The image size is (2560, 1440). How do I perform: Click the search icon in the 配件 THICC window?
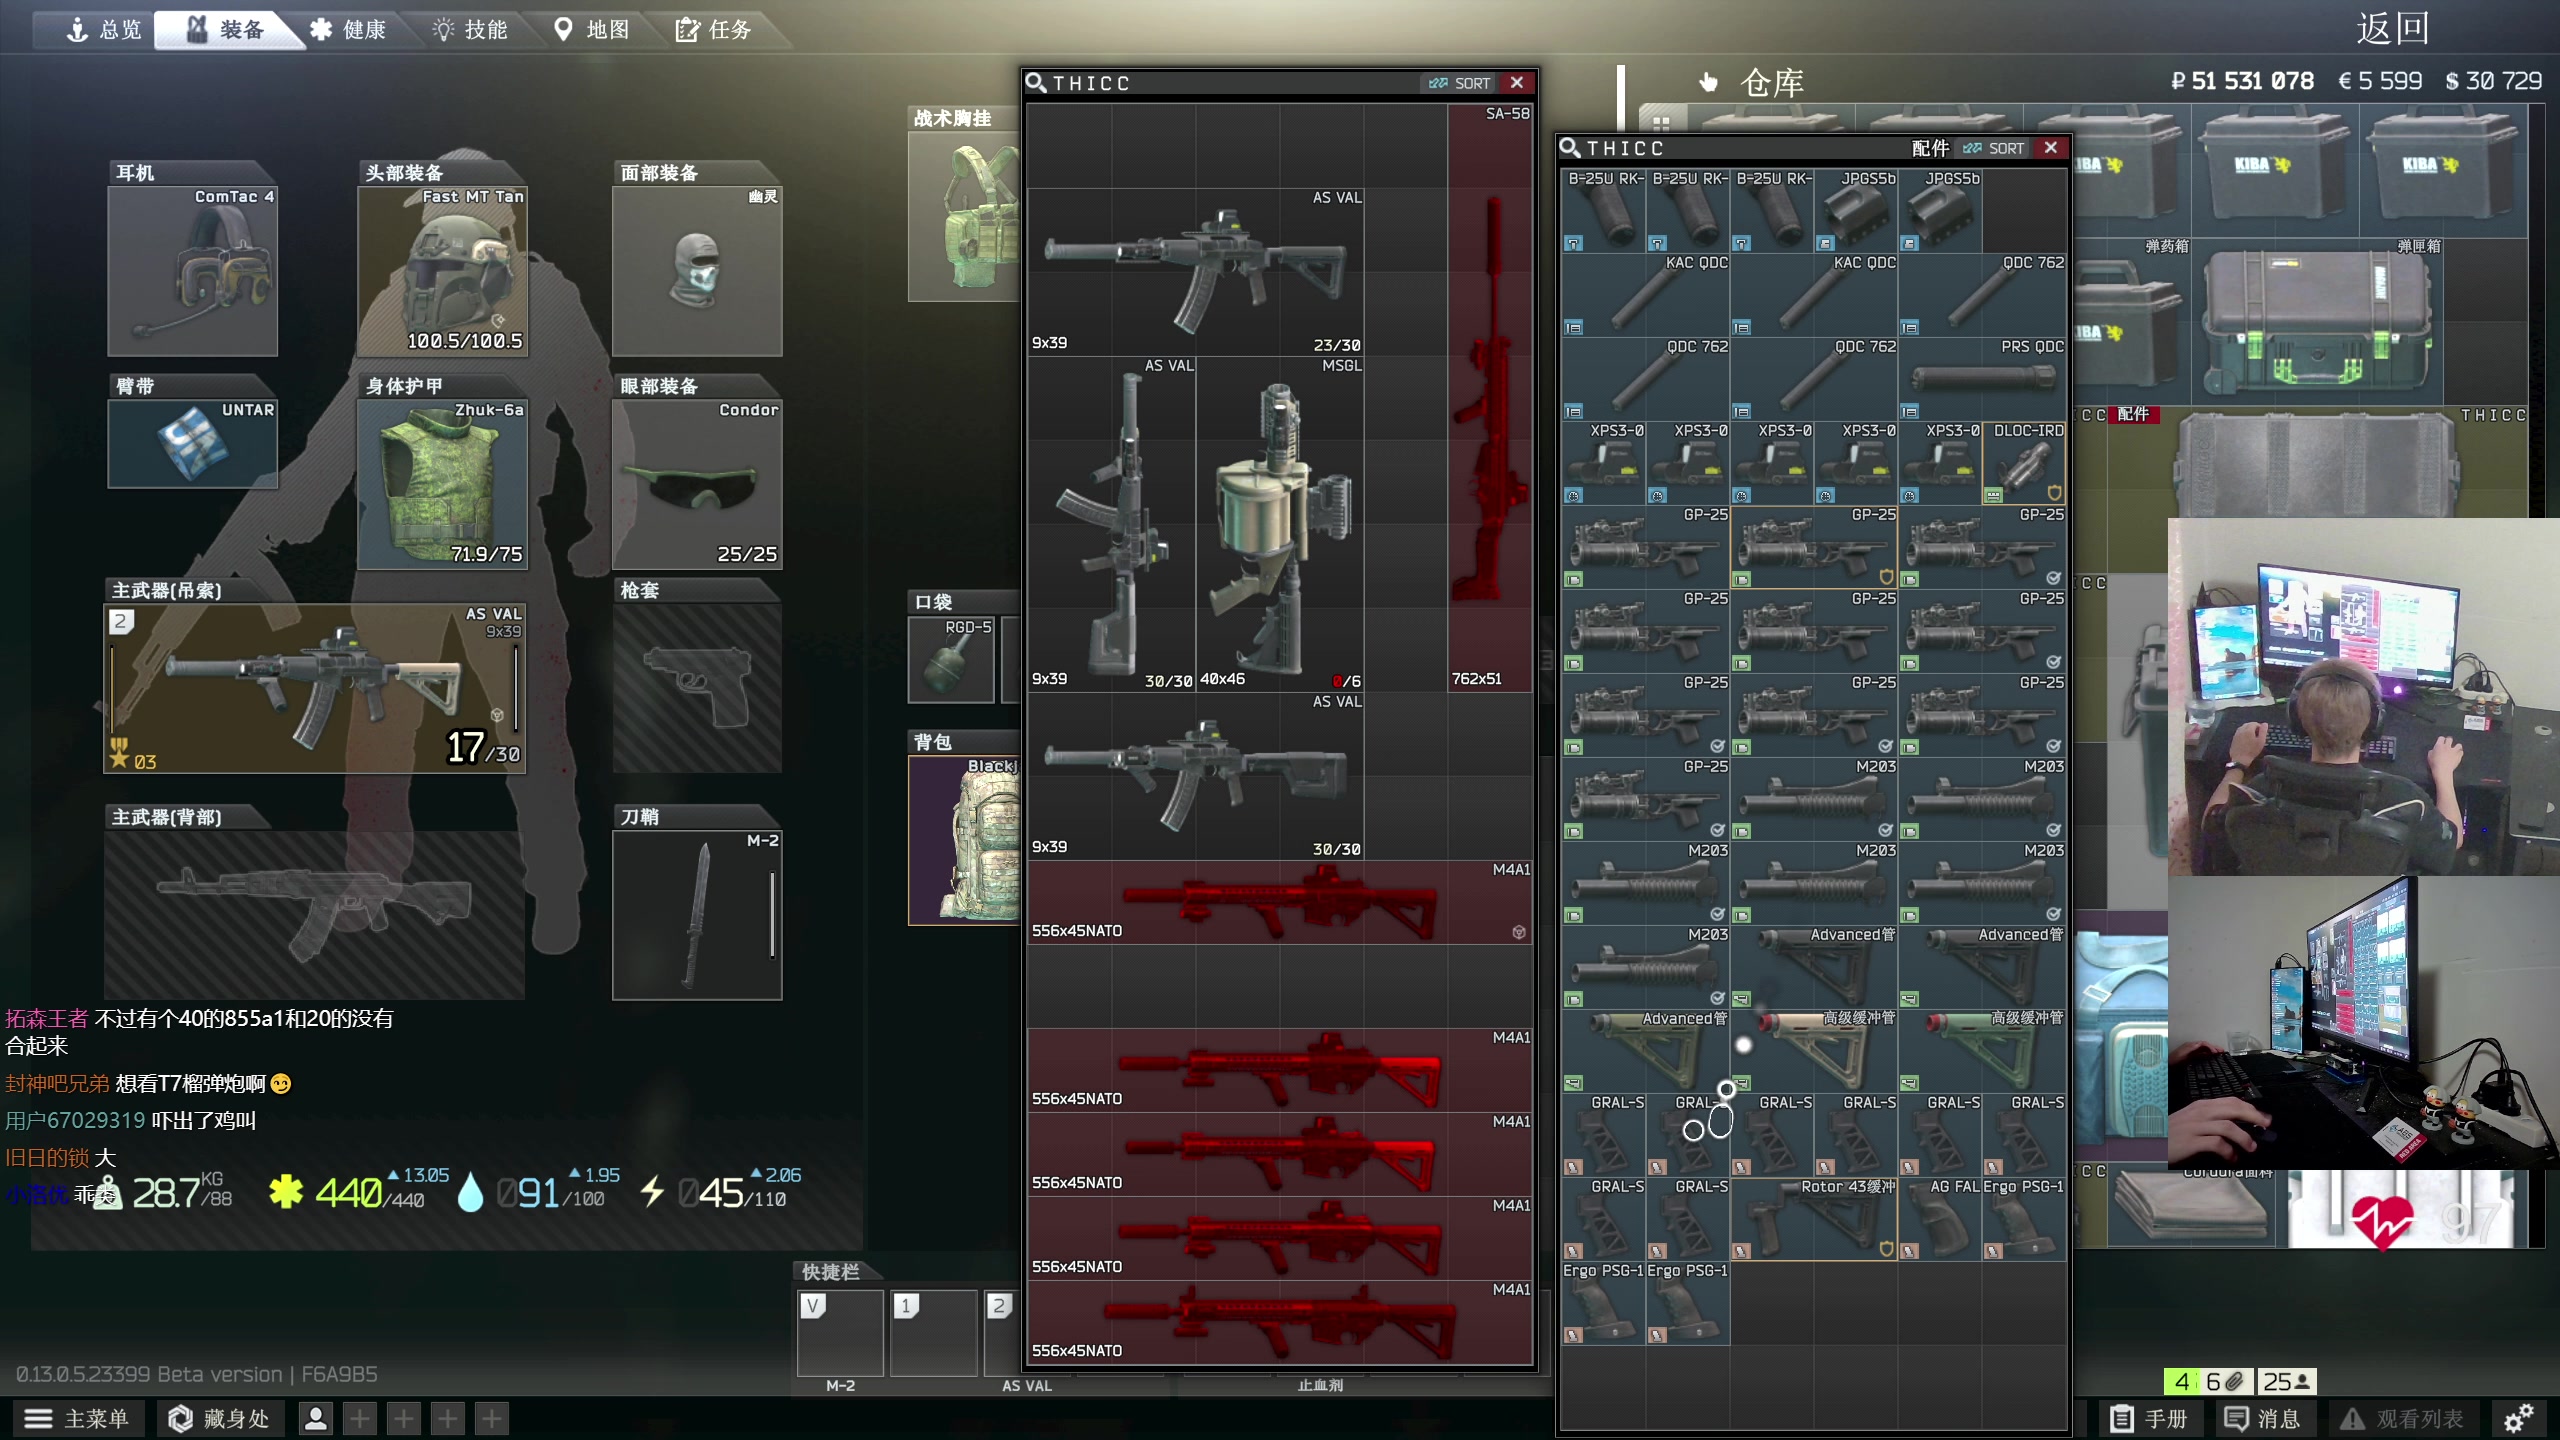click(x=1570, y=148)
